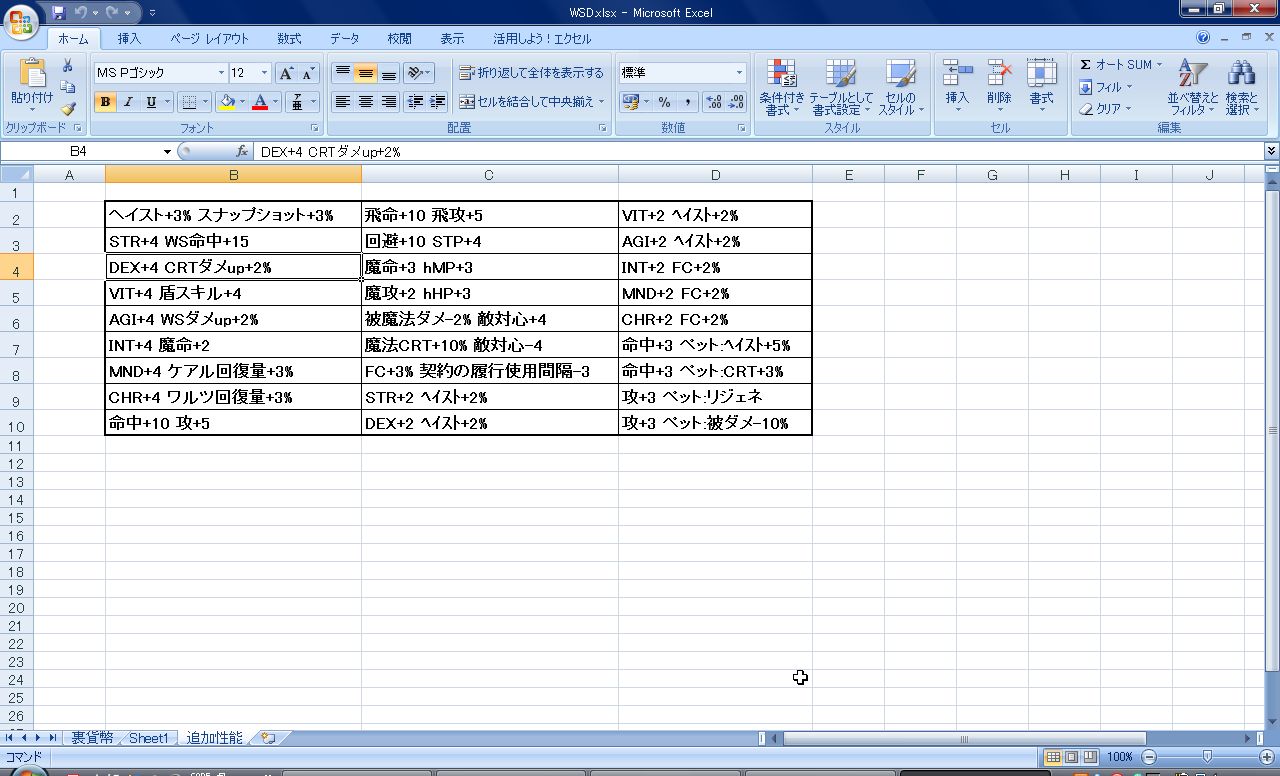Decrease decimal places

736,102
